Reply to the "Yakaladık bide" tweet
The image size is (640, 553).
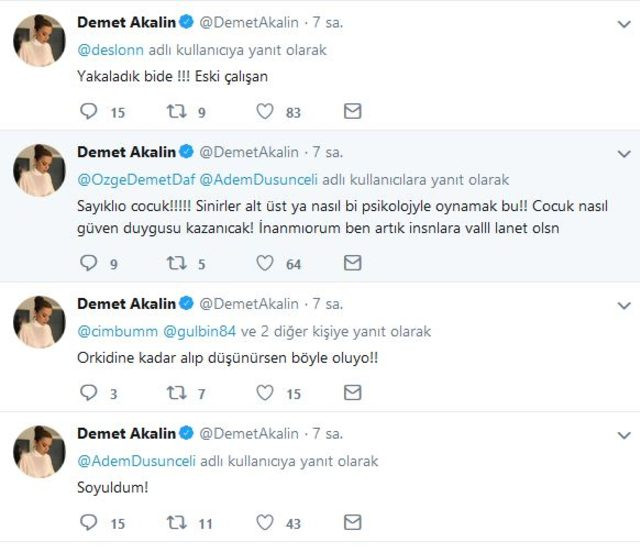[x=88, y=112]
